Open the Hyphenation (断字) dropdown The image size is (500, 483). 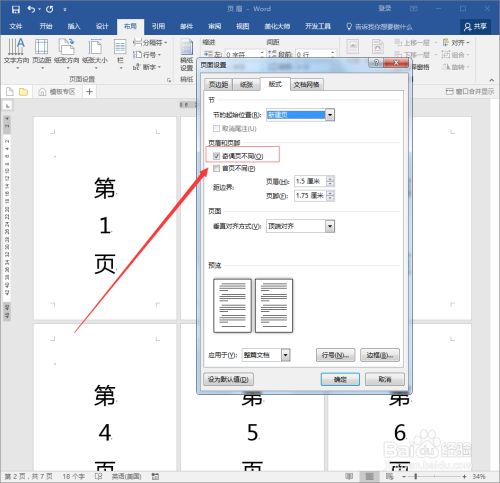click(147, 67)
